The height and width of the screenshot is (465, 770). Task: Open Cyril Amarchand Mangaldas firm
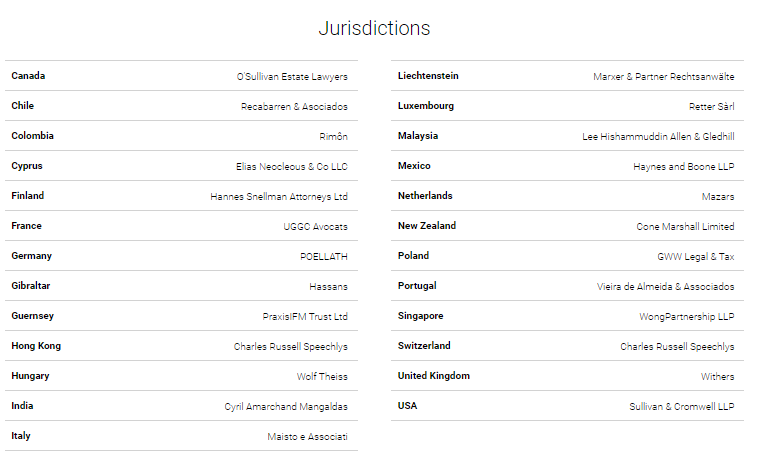point(286,406)
